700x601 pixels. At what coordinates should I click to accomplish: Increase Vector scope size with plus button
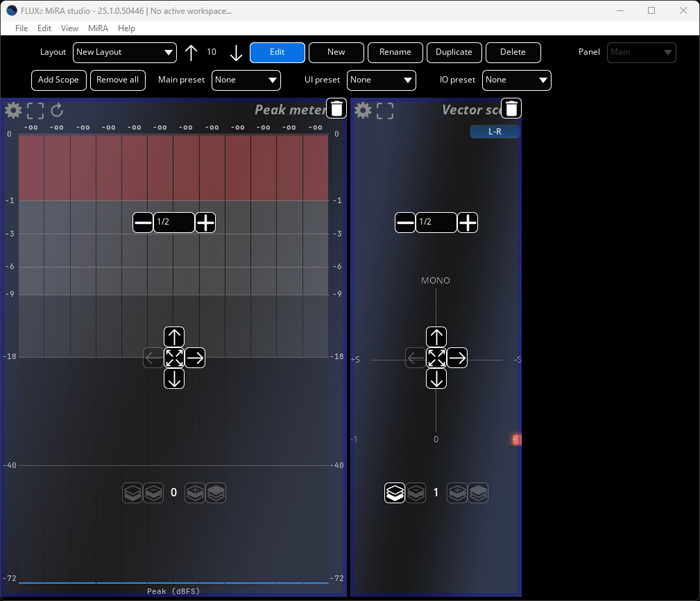coord(467,222)
